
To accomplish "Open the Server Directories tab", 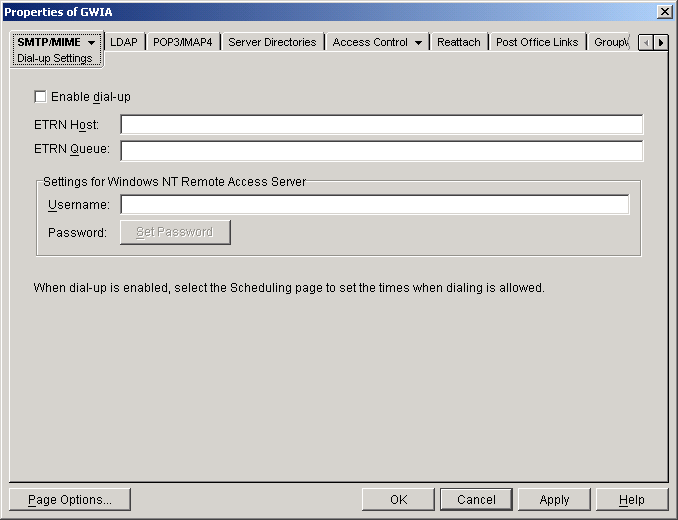I will tap(272, 42).
